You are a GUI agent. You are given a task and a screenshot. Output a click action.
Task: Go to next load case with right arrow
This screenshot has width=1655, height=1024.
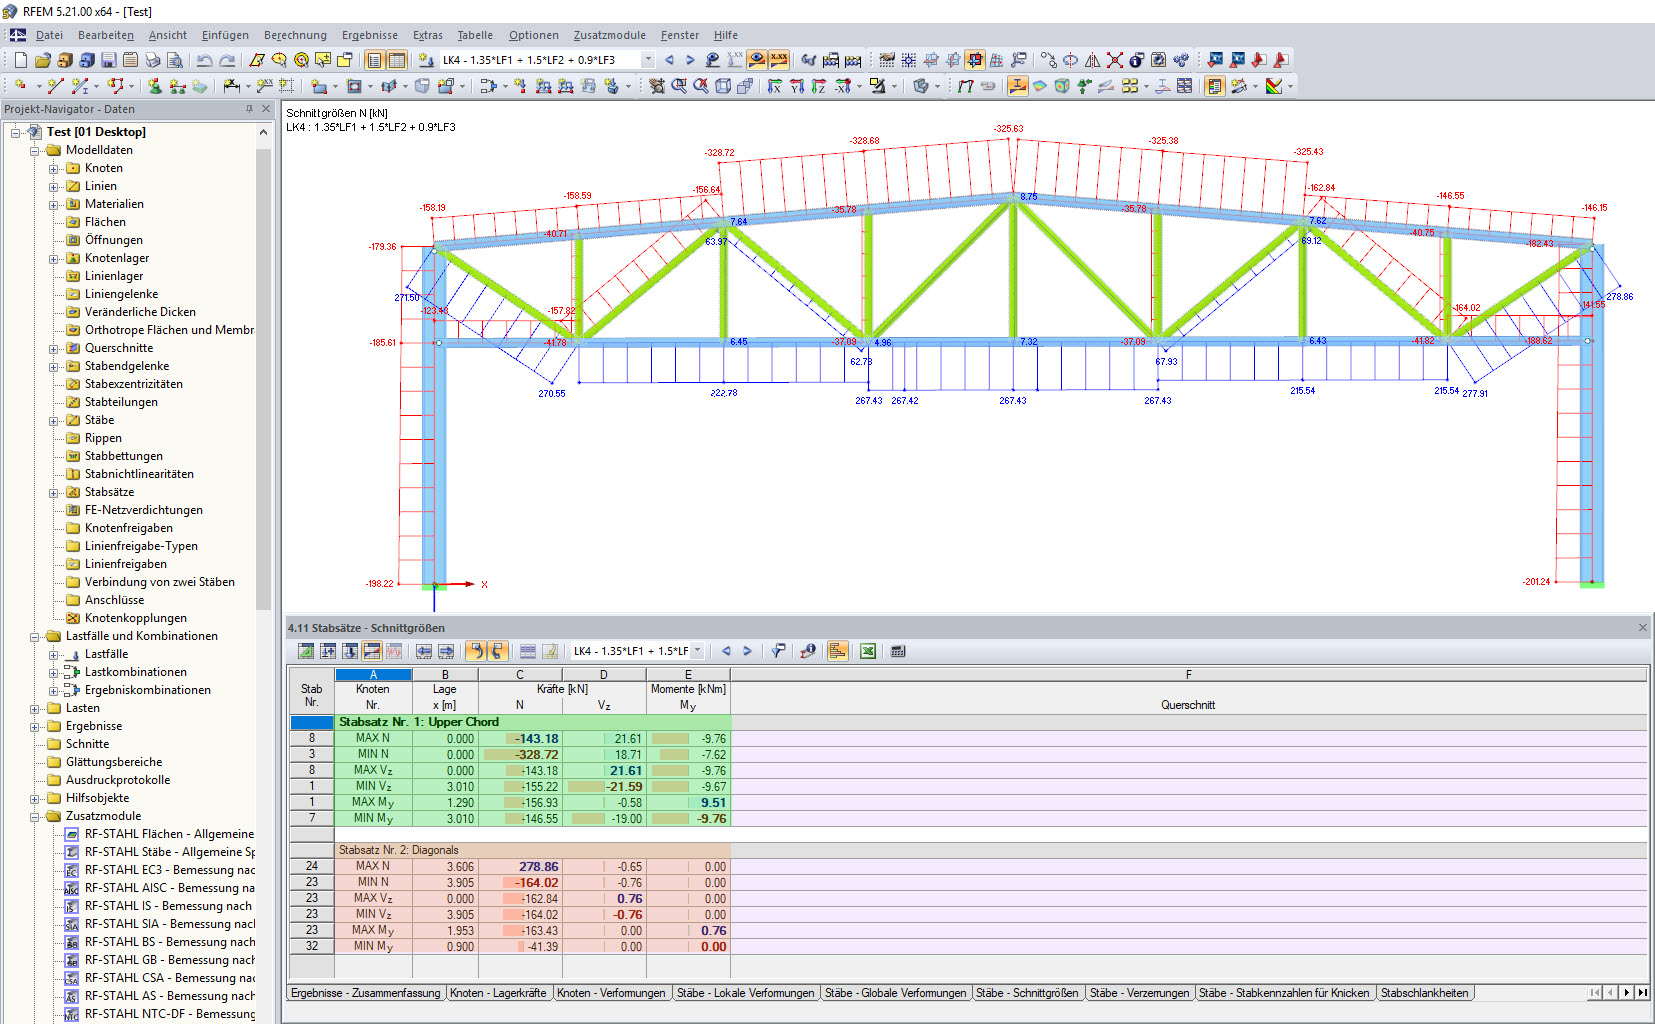click(x=690, y=60)
